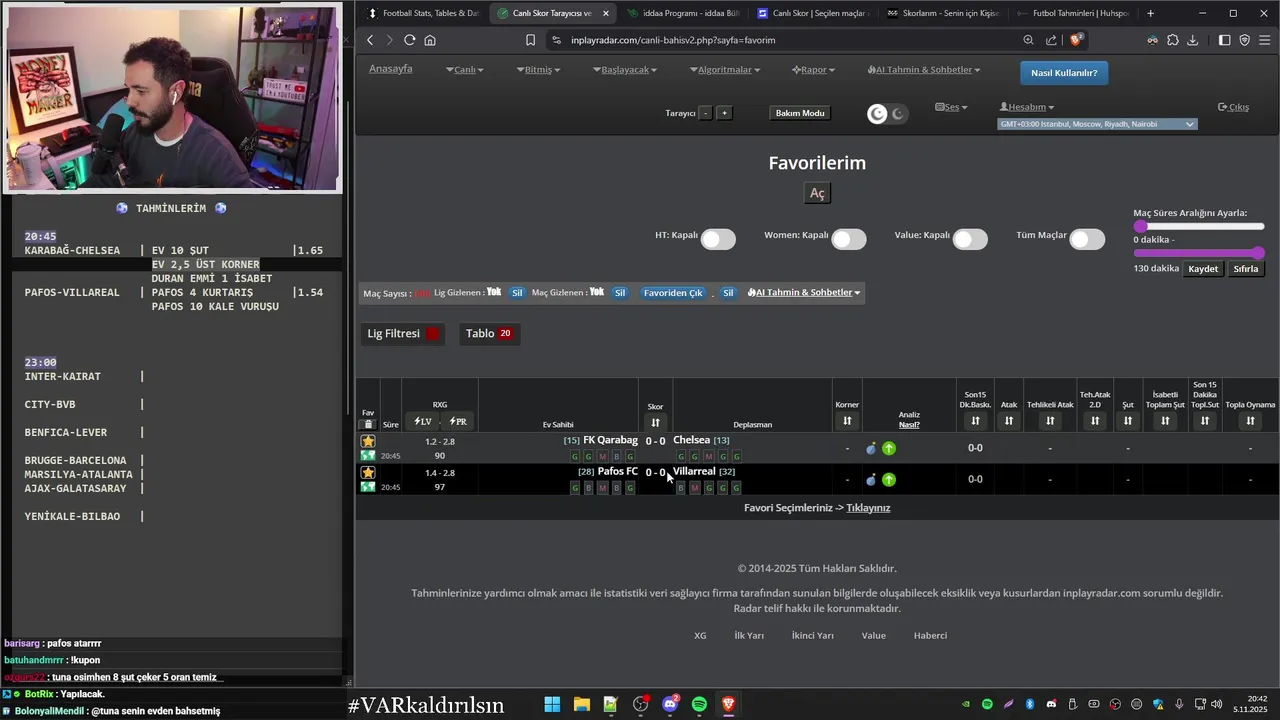
Task: Open the green live chart icon in Qarabag row
Action: [368, 456]
